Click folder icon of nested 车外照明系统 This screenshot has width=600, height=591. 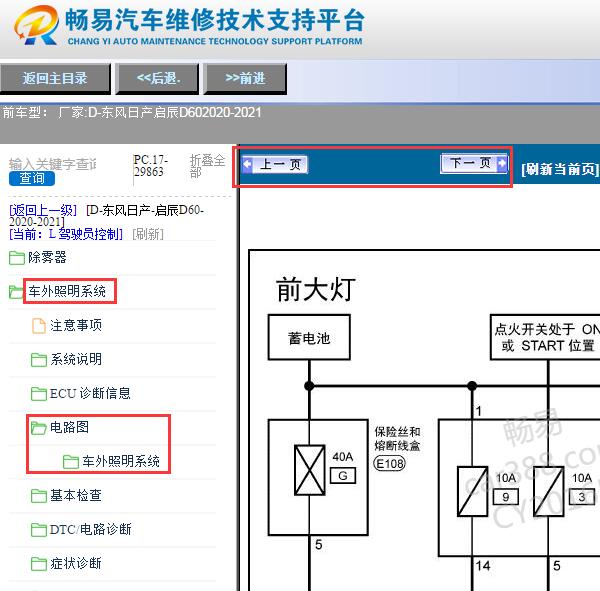click(71, 462)
